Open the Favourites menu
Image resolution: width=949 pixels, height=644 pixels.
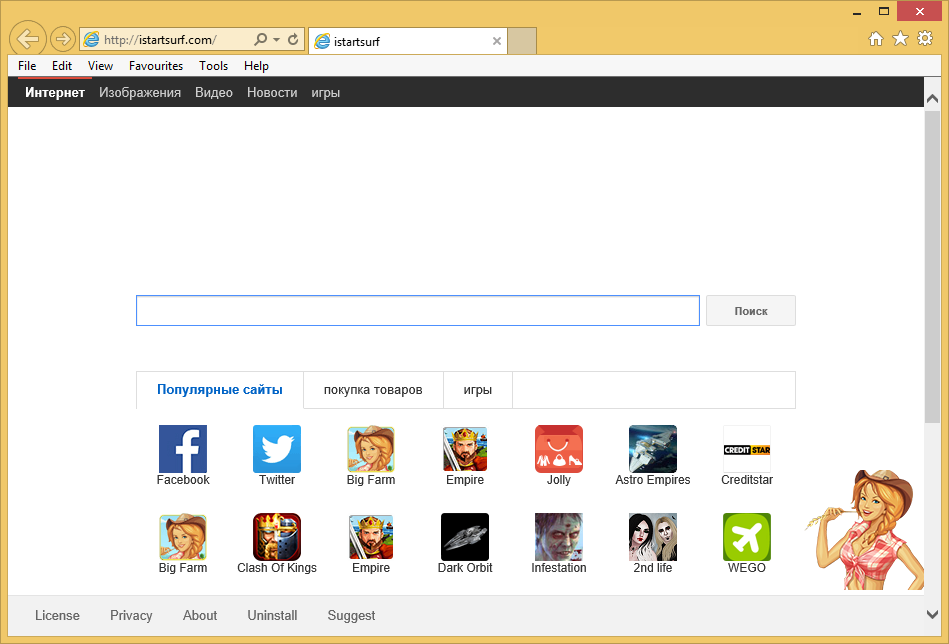tap(156, 66)
